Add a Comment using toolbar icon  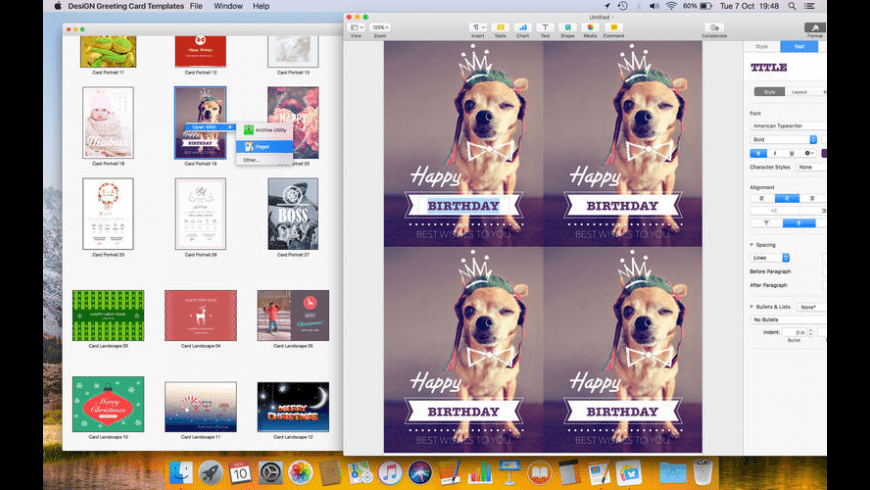click(613, 28)
